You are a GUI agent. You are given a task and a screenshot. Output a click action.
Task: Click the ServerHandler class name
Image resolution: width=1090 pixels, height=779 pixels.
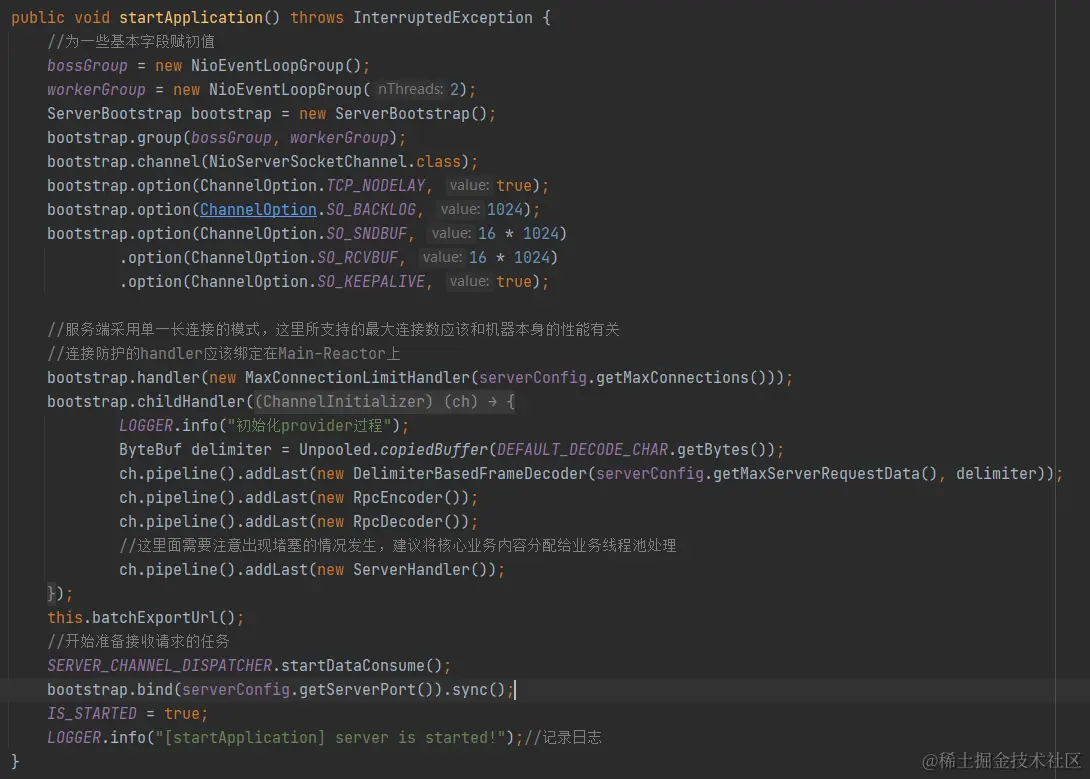pyautogui.click(x=412, y=569)
